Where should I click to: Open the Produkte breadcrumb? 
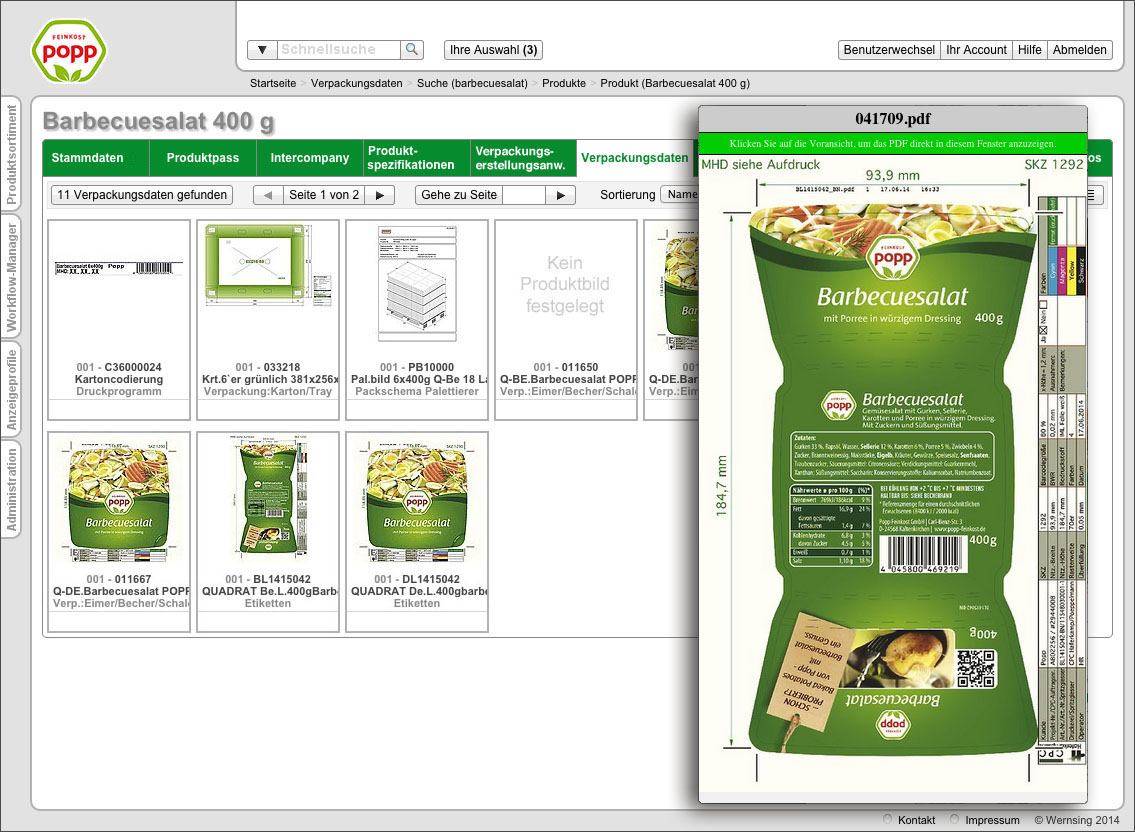click(564, 83)
